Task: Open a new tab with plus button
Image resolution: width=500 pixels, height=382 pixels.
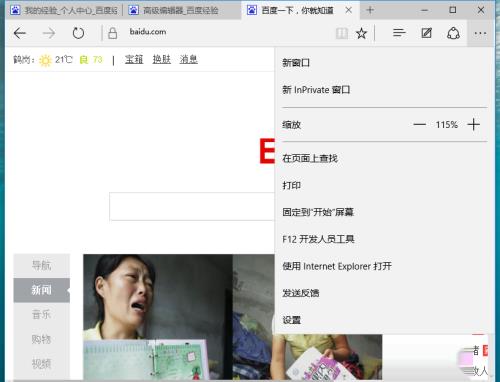Action: pyautogui.click(x=370, y=10)
